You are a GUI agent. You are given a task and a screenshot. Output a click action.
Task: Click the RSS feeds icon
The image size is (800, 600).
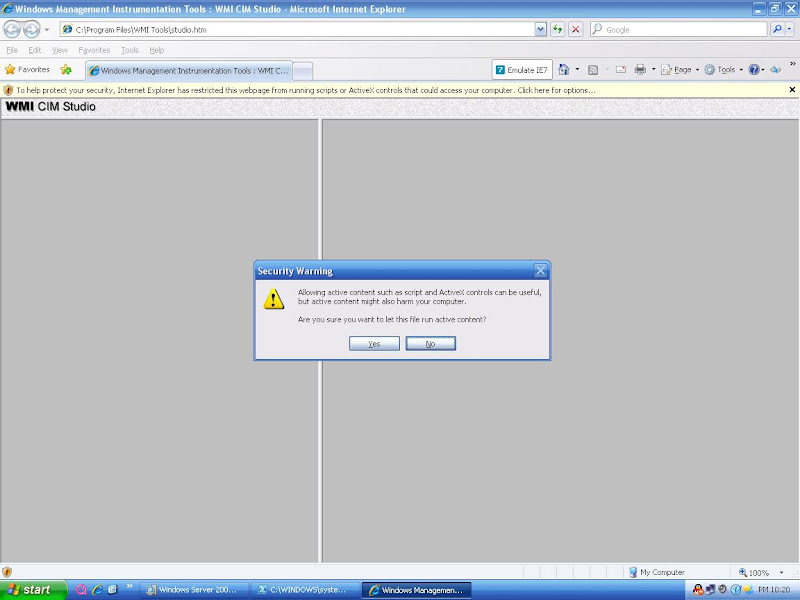pyautogui.click(x=593, y=70)
